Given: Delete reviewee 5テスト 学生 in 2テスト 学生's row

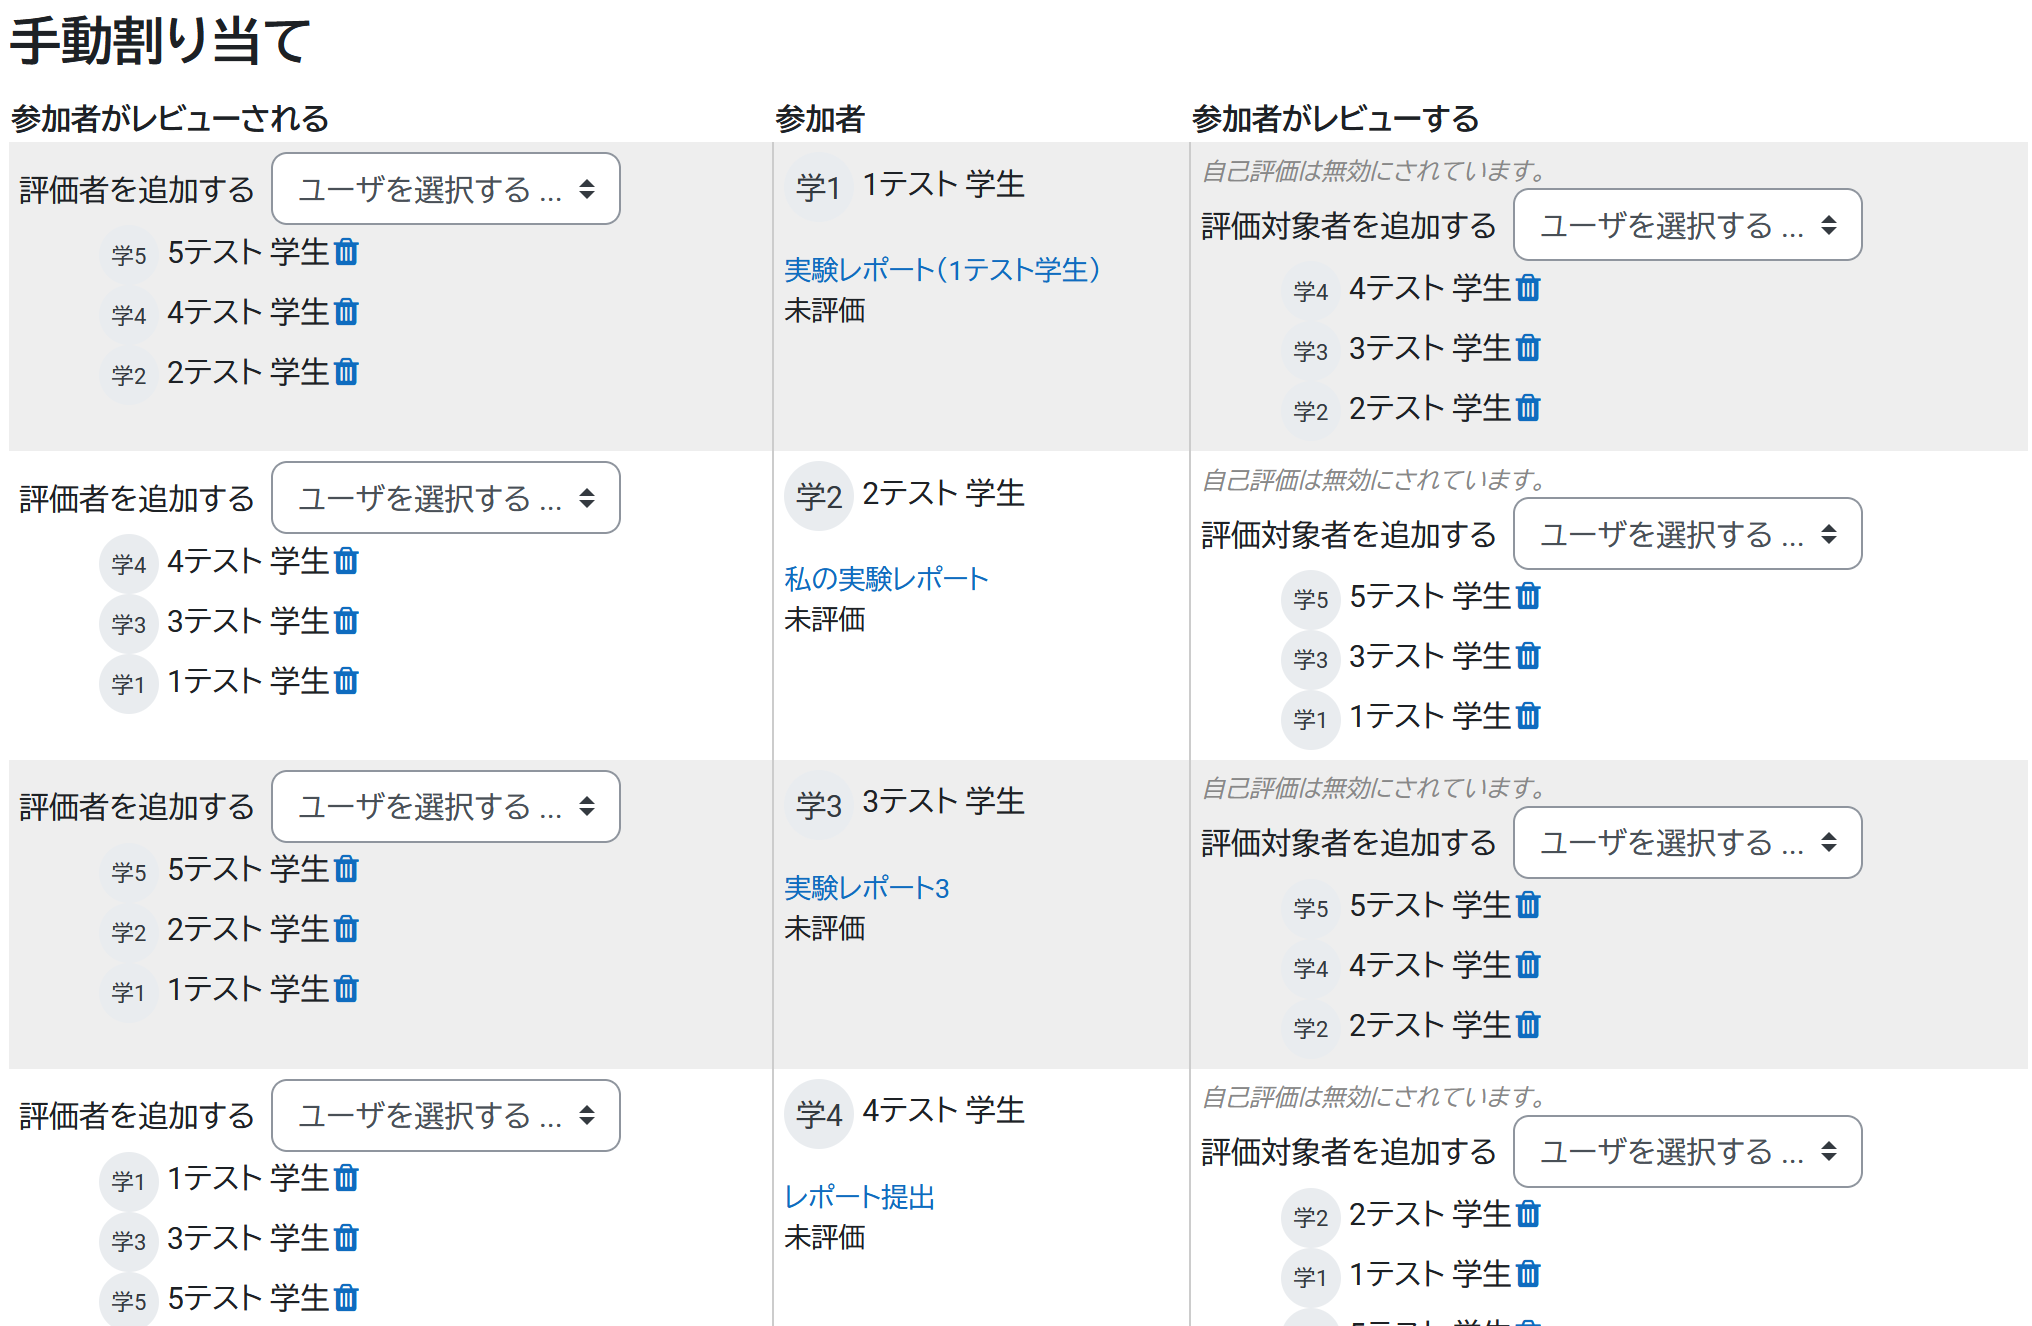Looking at the screenshot, I should [x=1528, y=596].
